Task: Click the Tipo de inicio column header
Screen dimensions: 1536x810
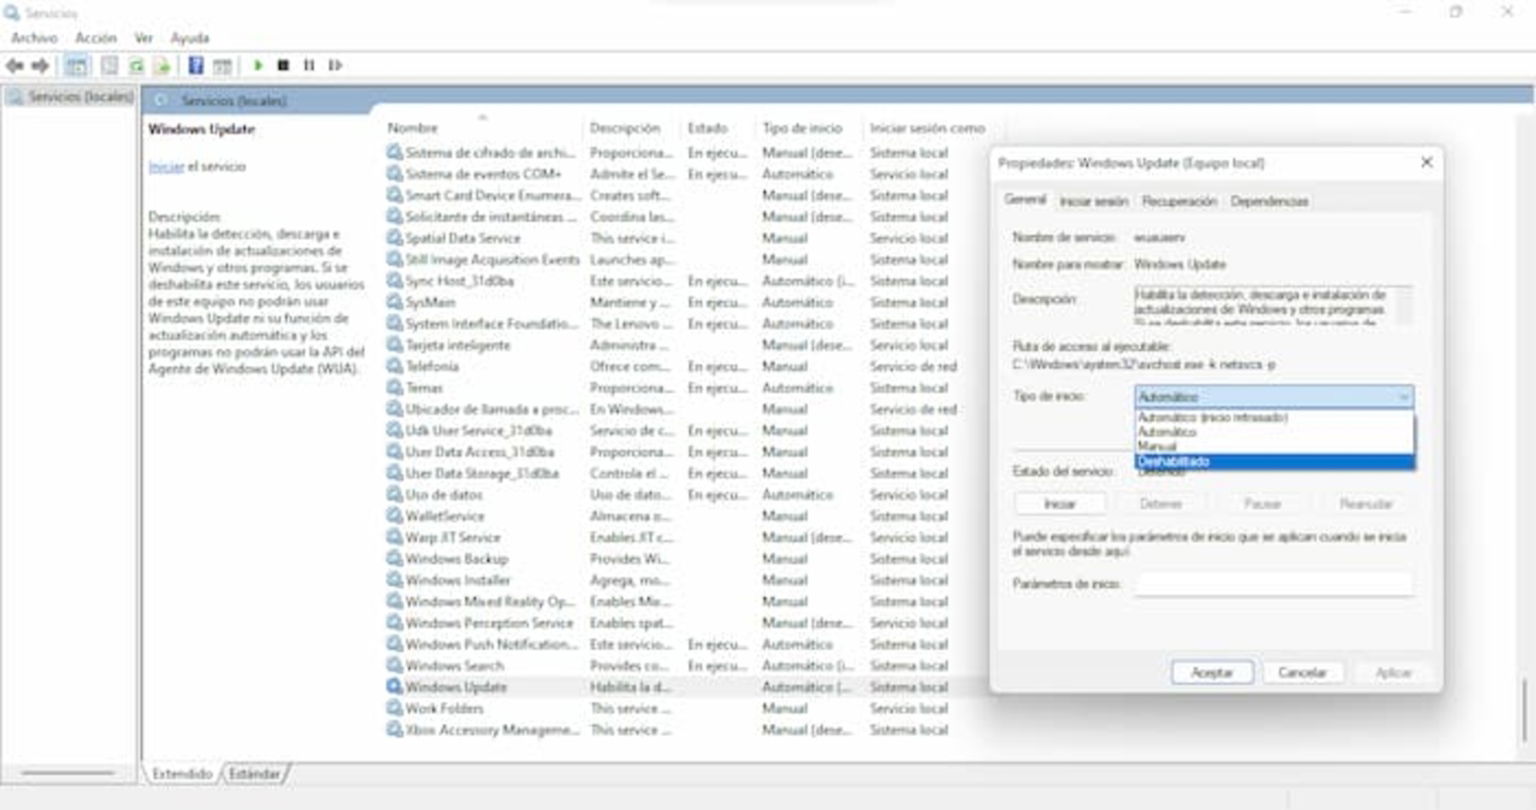Action: coord(802,128)
